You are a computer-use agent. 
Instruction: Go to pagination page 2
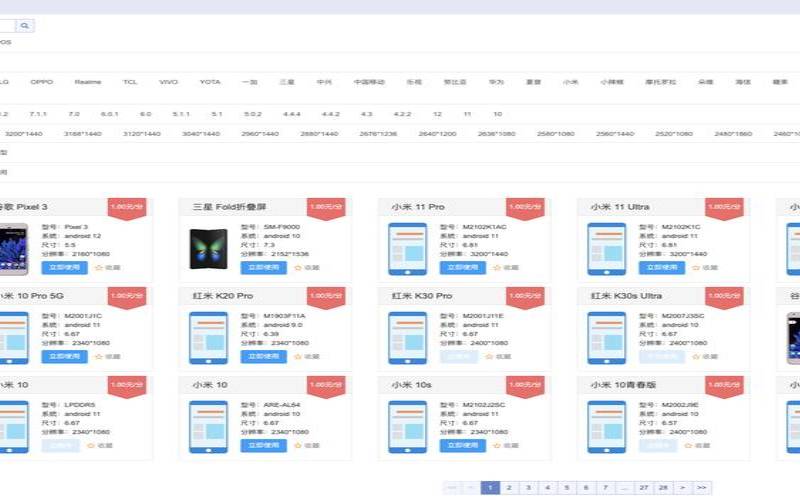[509, 488]
